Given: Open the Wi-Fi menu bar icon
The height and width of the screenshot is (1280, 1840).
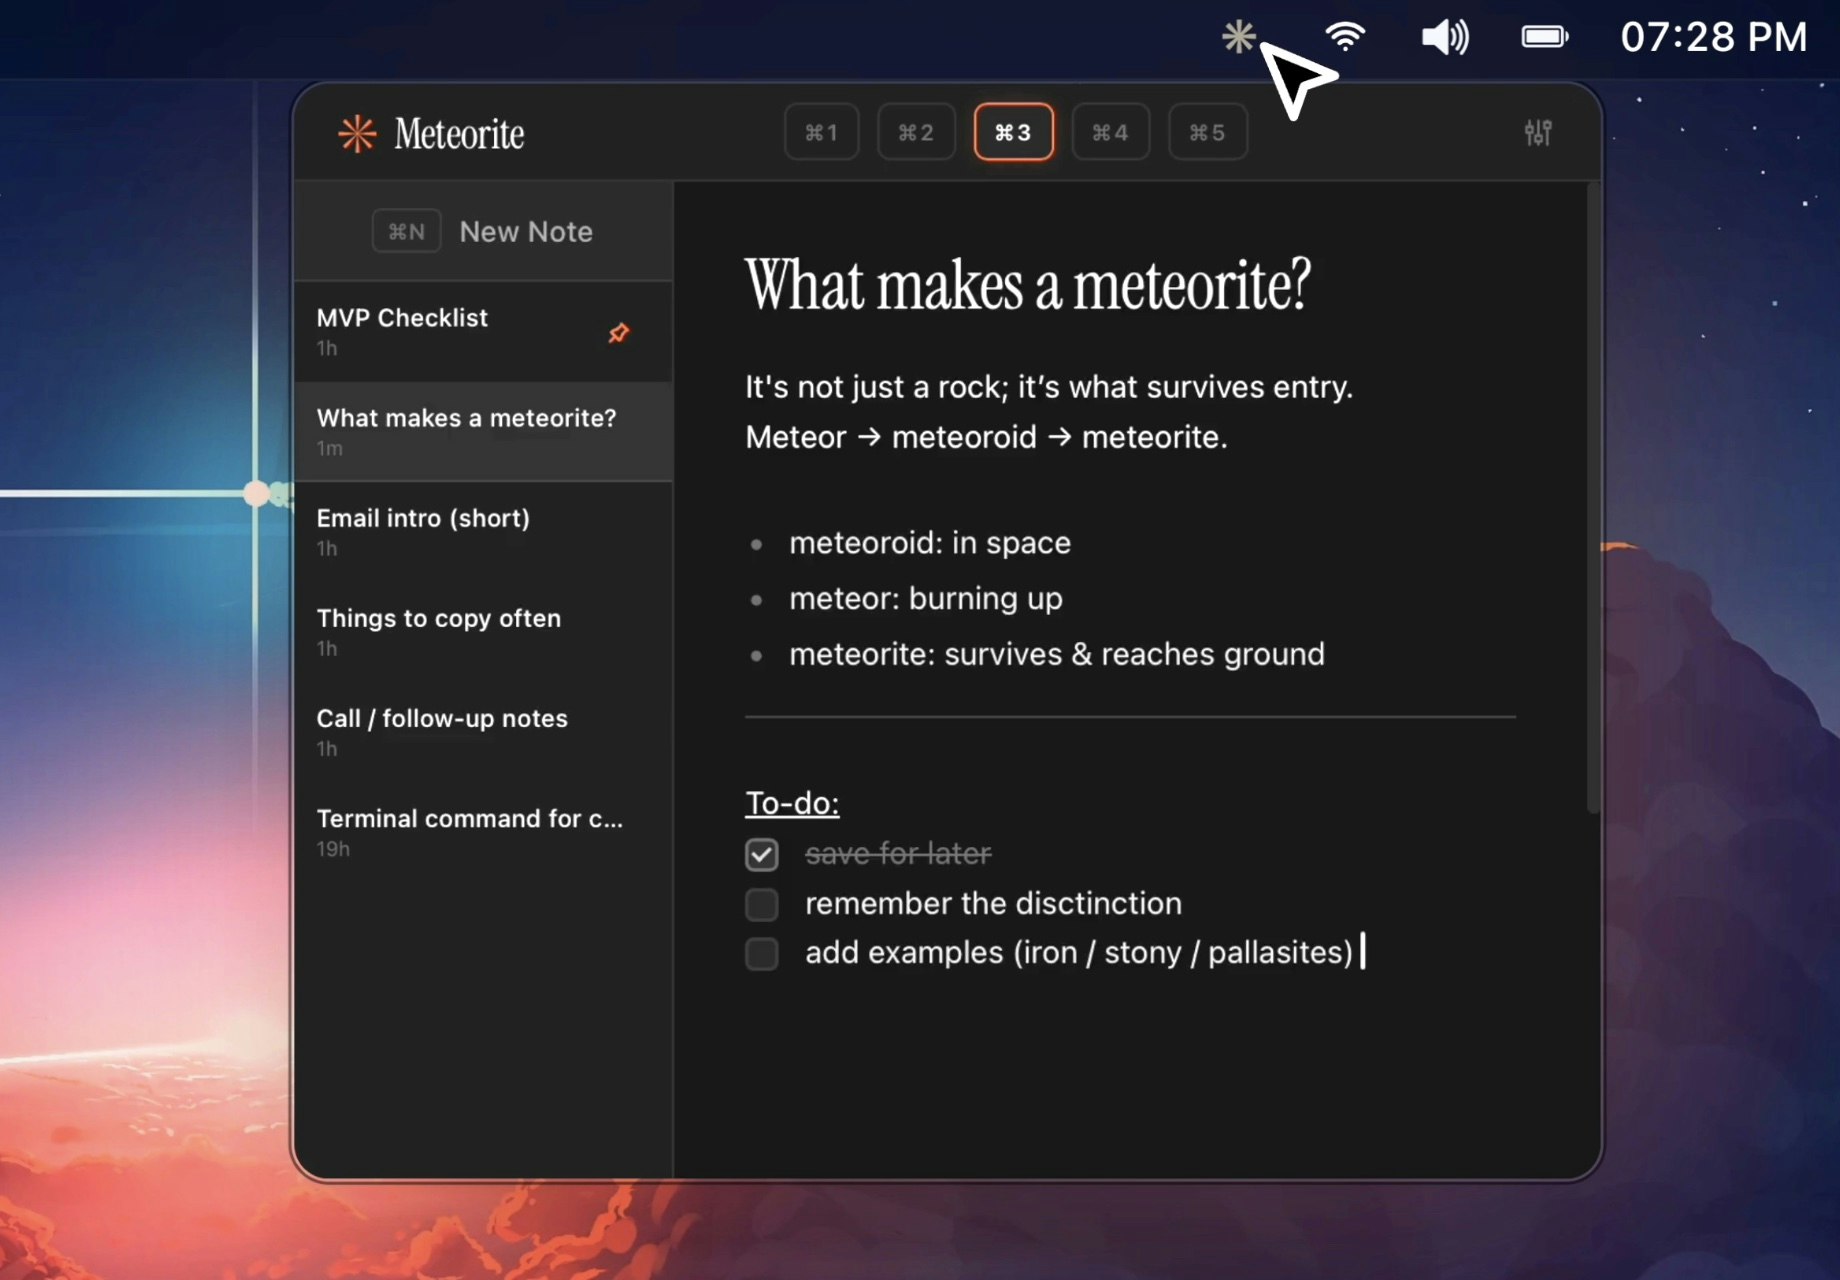Looking at the screenshot, I should point(1346,36).
